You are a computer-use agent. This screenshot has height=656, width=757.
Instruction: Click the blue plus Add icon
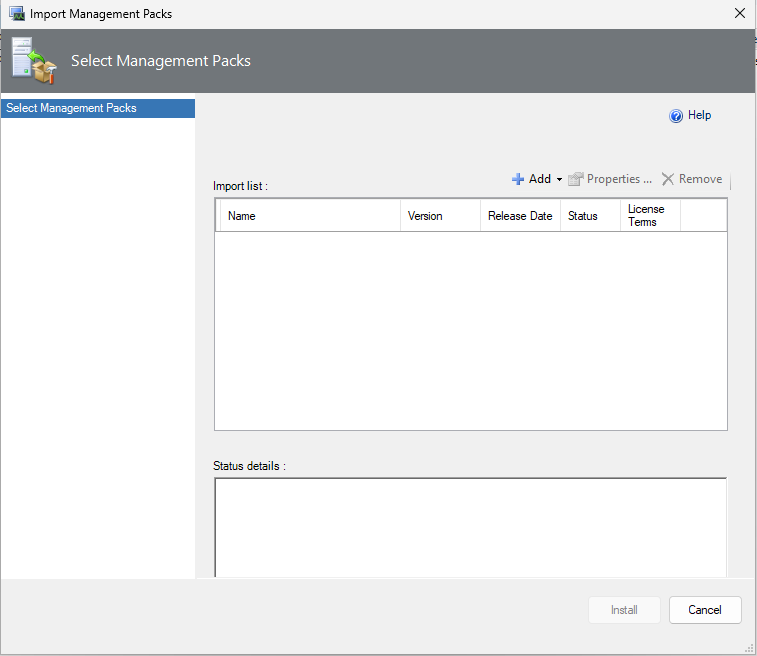tap(518, 179)
